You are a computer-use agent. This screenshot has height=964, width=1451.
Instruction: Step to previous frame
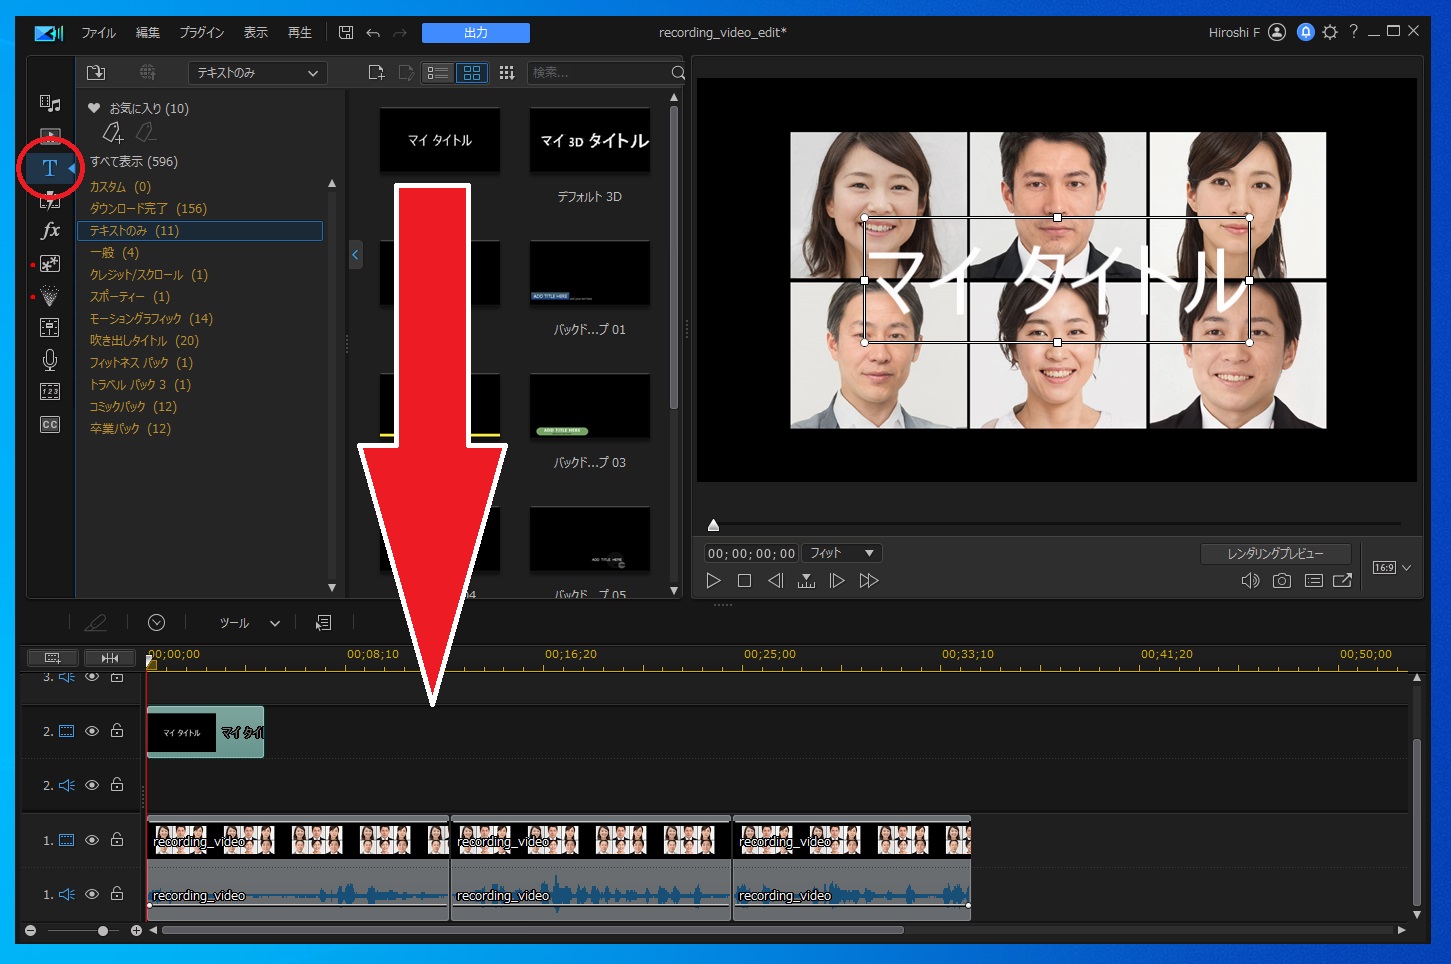[775, 580]
